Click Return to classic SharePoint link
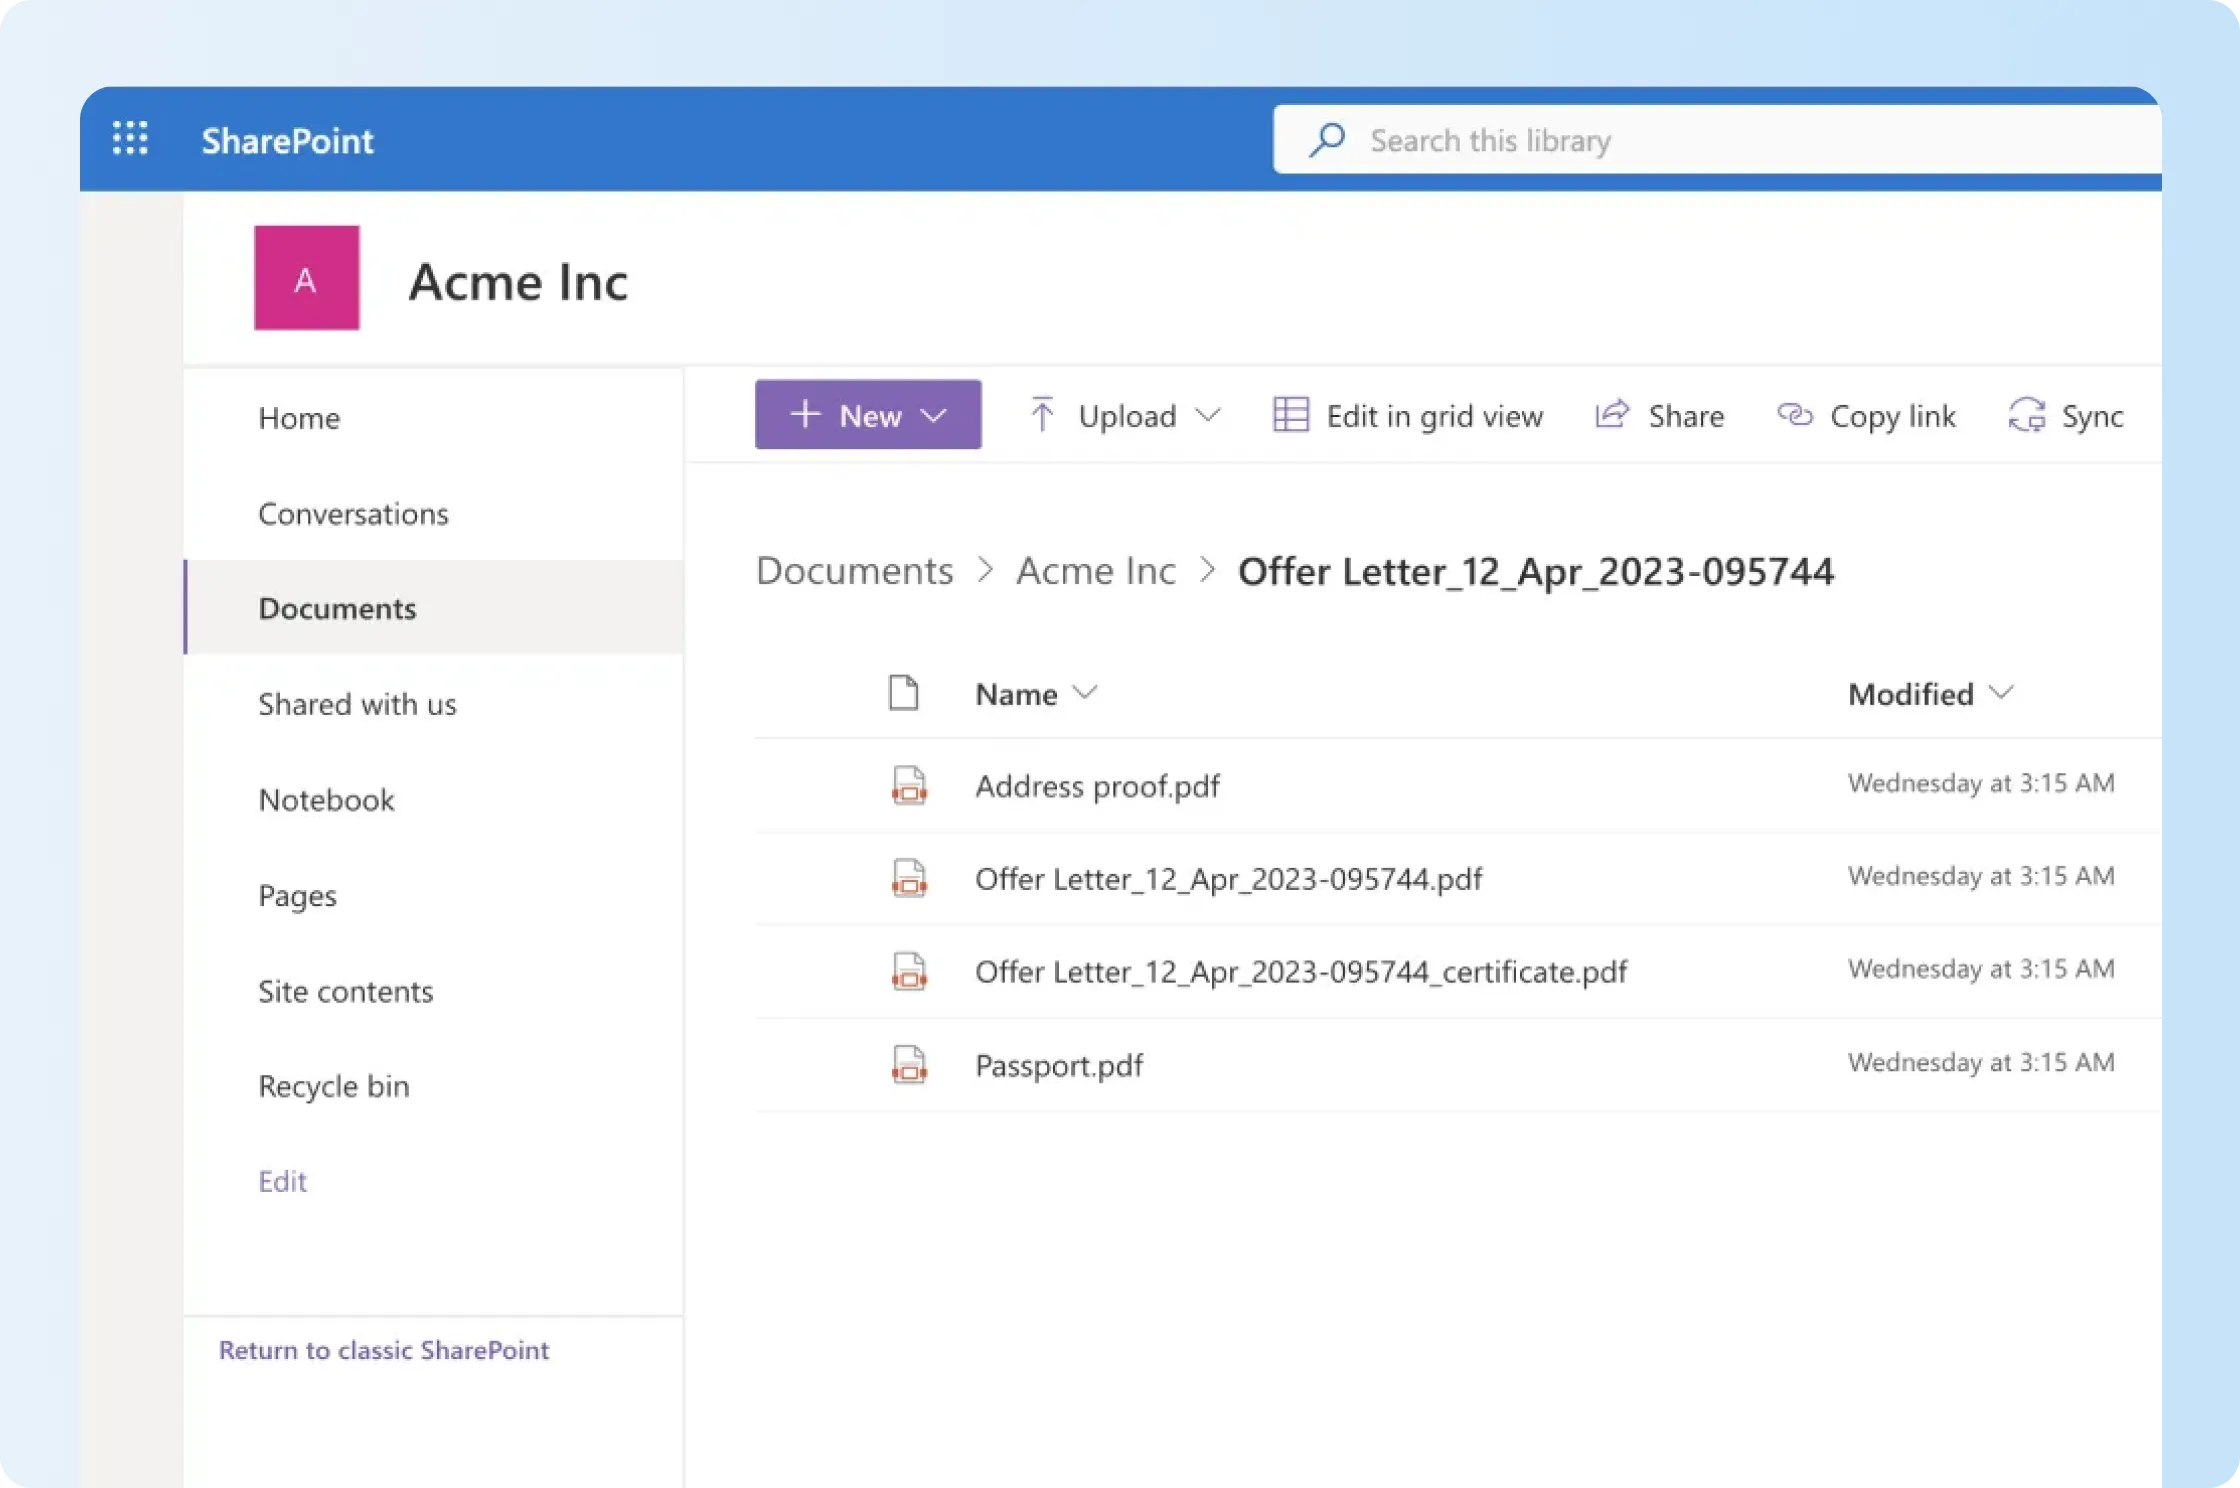 pos(384,1350)
